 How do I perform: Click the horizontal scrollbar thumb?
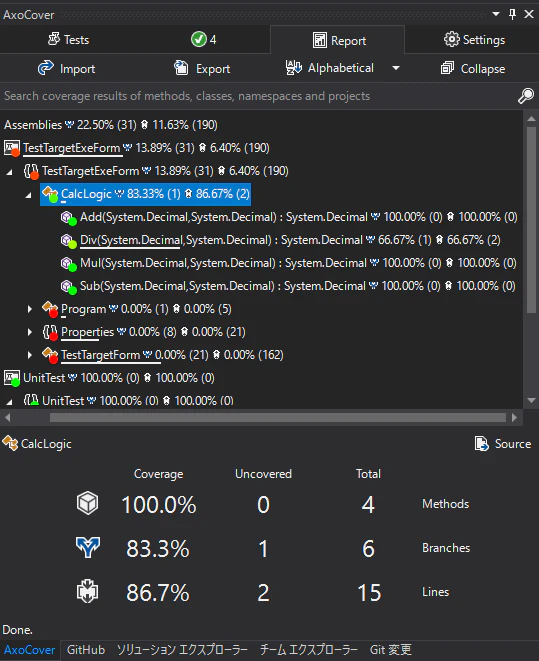(278, 418)
